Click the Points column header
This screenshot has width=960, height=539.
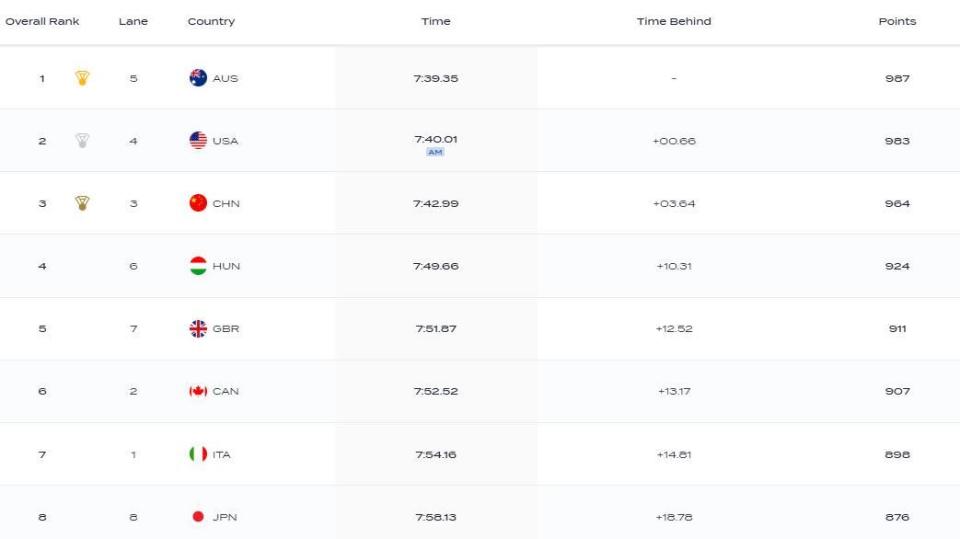(897, 21)
